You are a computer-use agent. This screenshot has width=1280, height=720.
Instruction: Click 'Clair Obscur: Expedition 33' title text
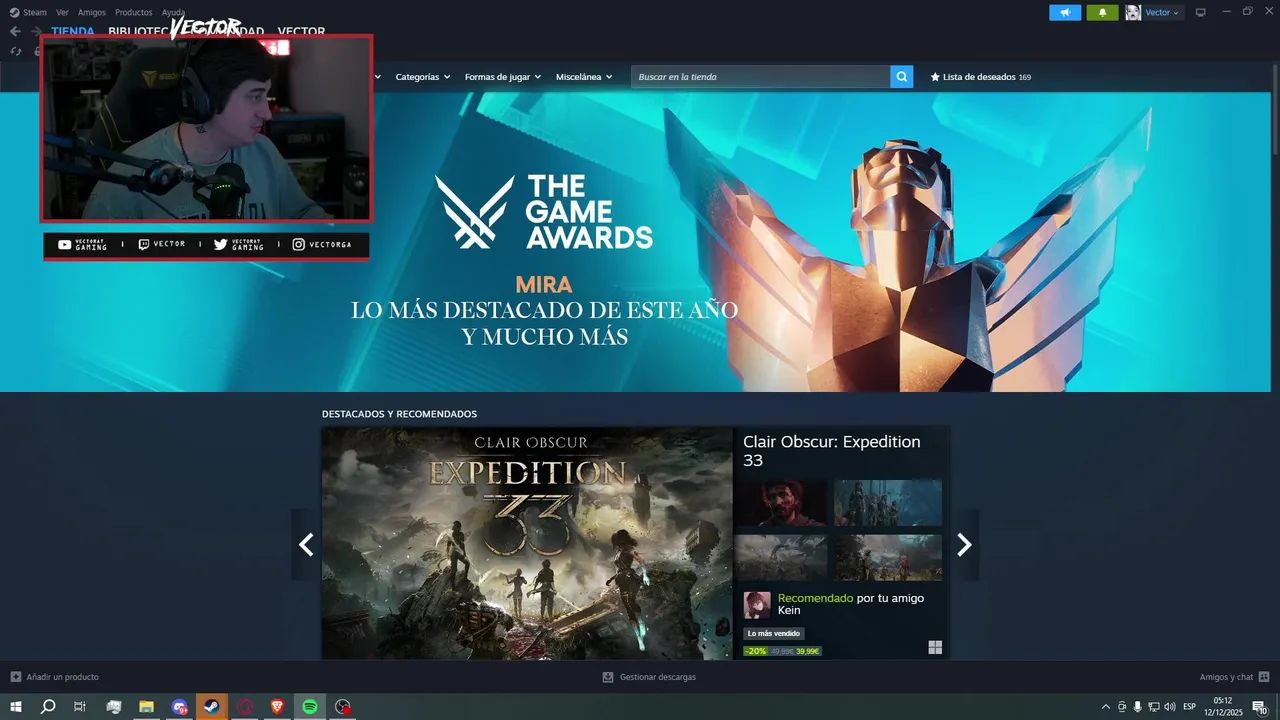coord(832,451)
